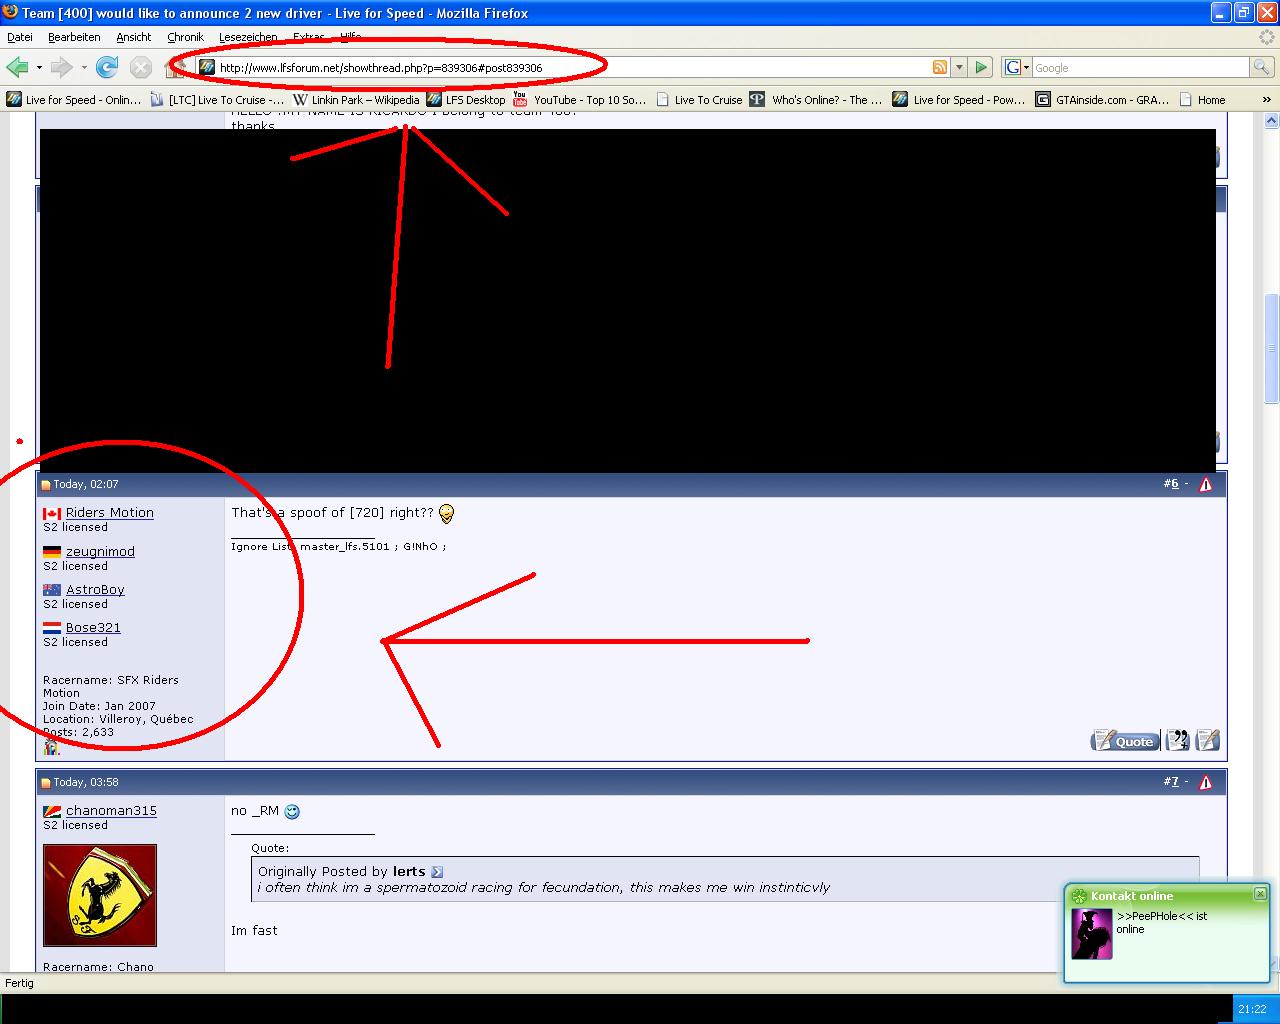Focus the Google search box
This screenshot has height=1024, width=1280.
(1140, 68)
